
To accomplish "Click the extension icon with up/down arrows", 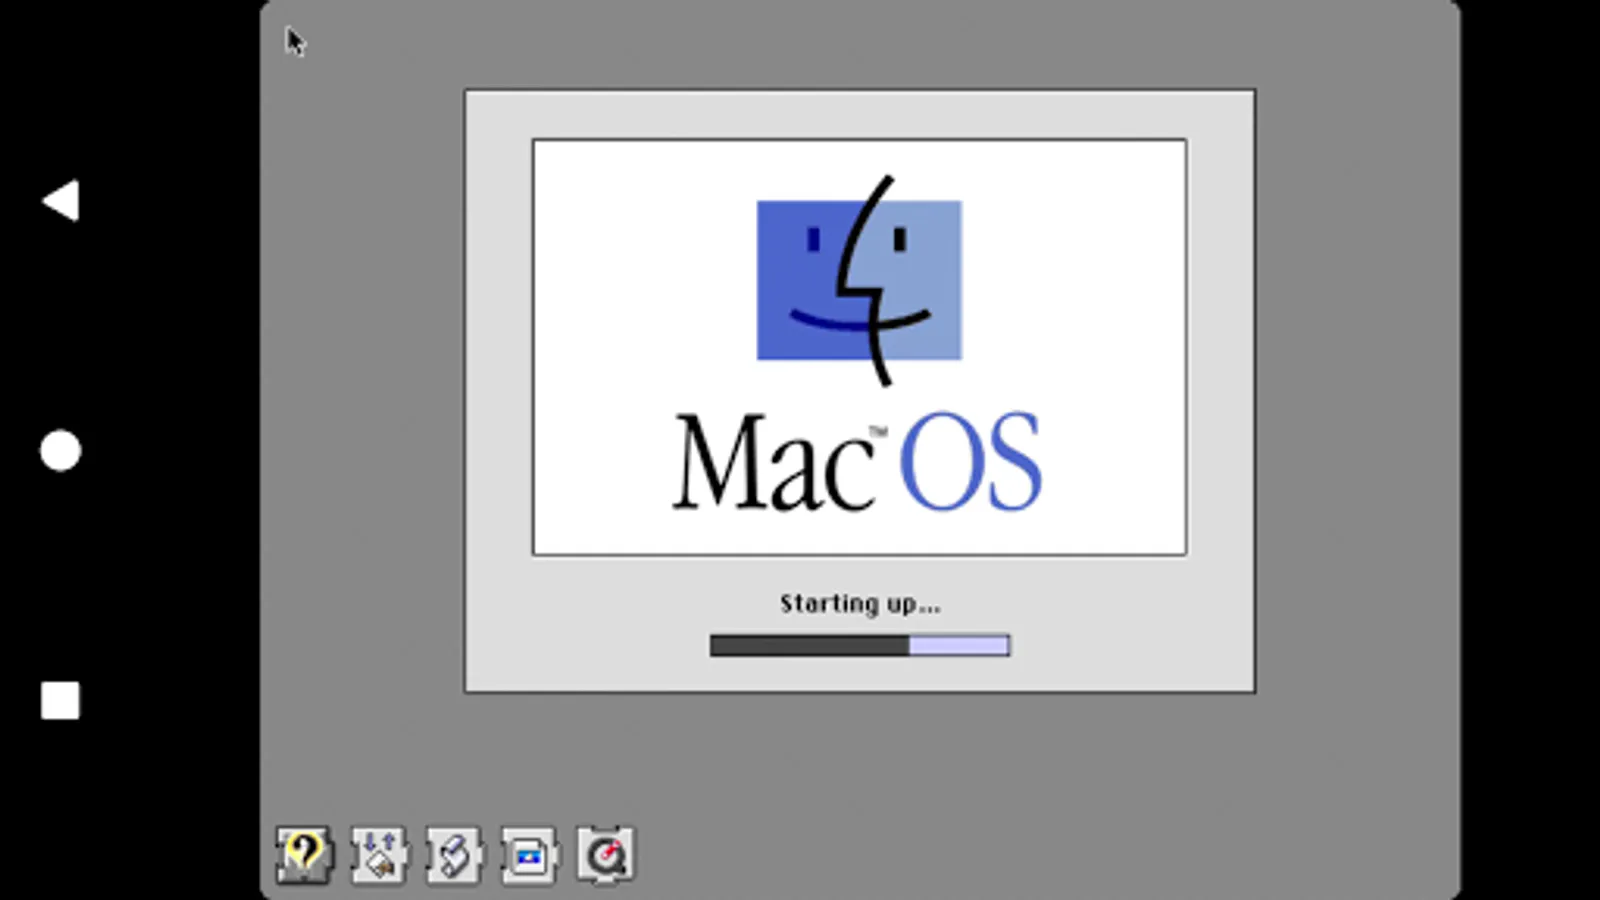I will click(x=379, y=855).
